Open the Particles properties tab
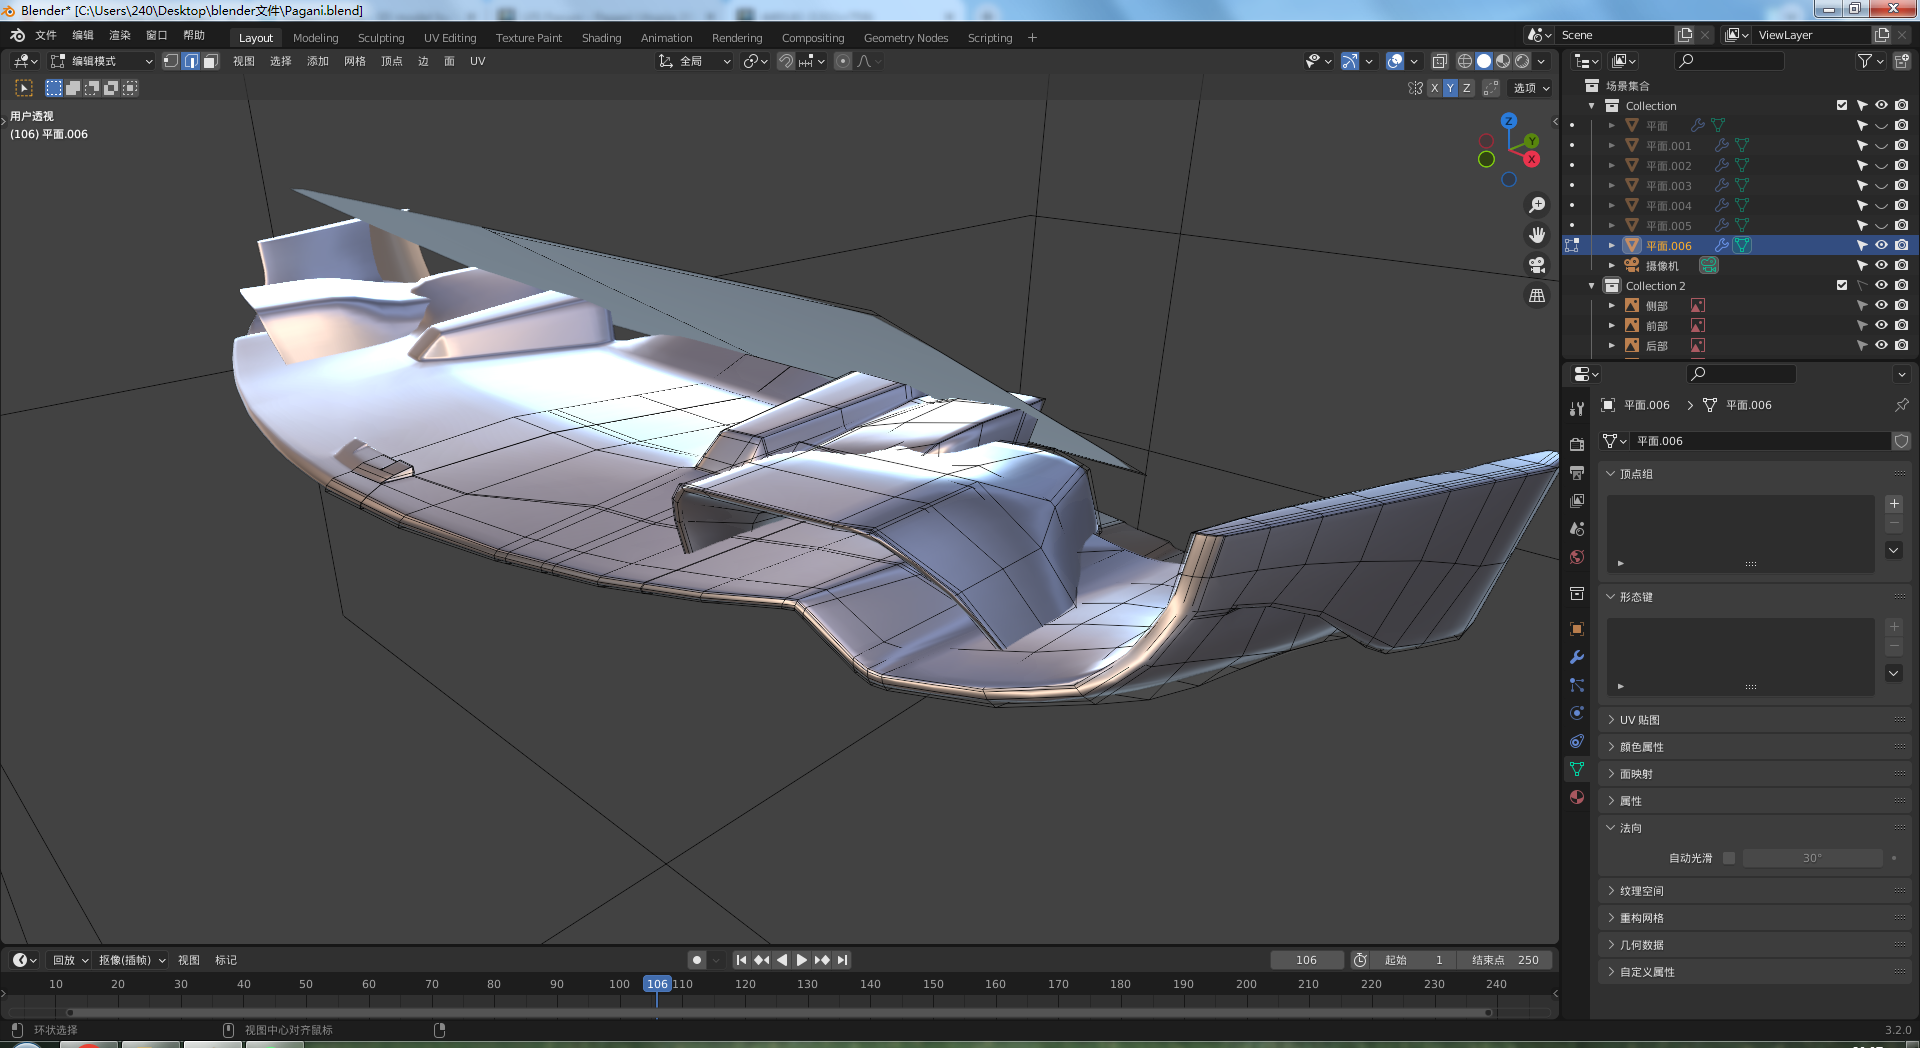The image size is (1920, 1048). (1577, 685)
